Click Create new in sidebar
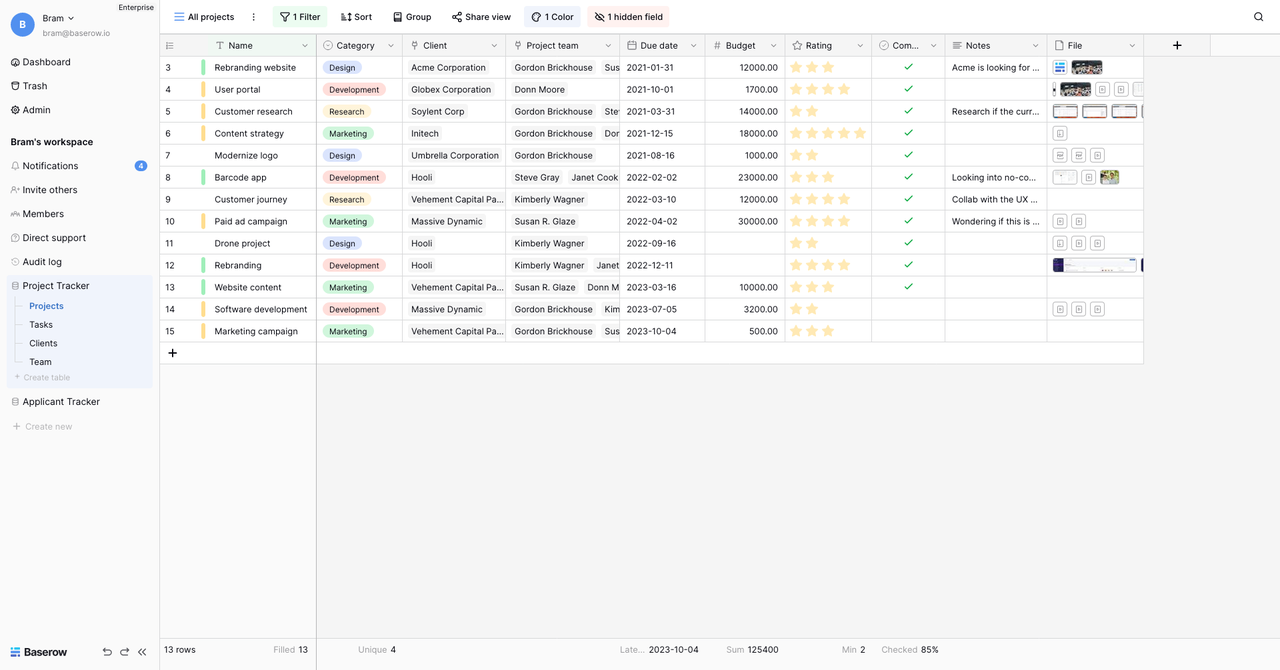 [42, 426]
